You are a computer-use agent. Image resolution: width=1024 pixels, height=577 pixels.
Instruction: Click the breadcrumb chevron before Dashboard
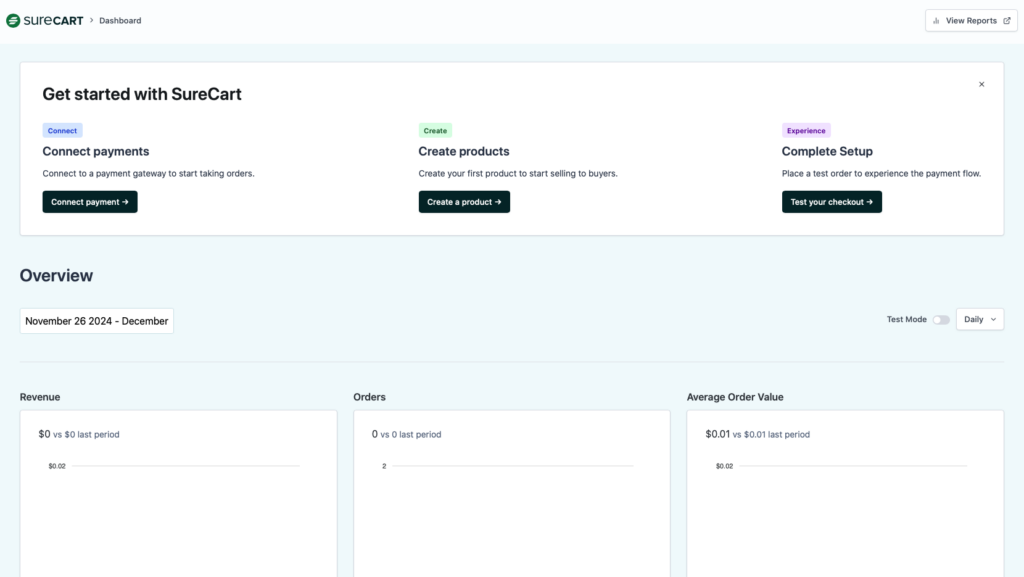tap(91, 20)
